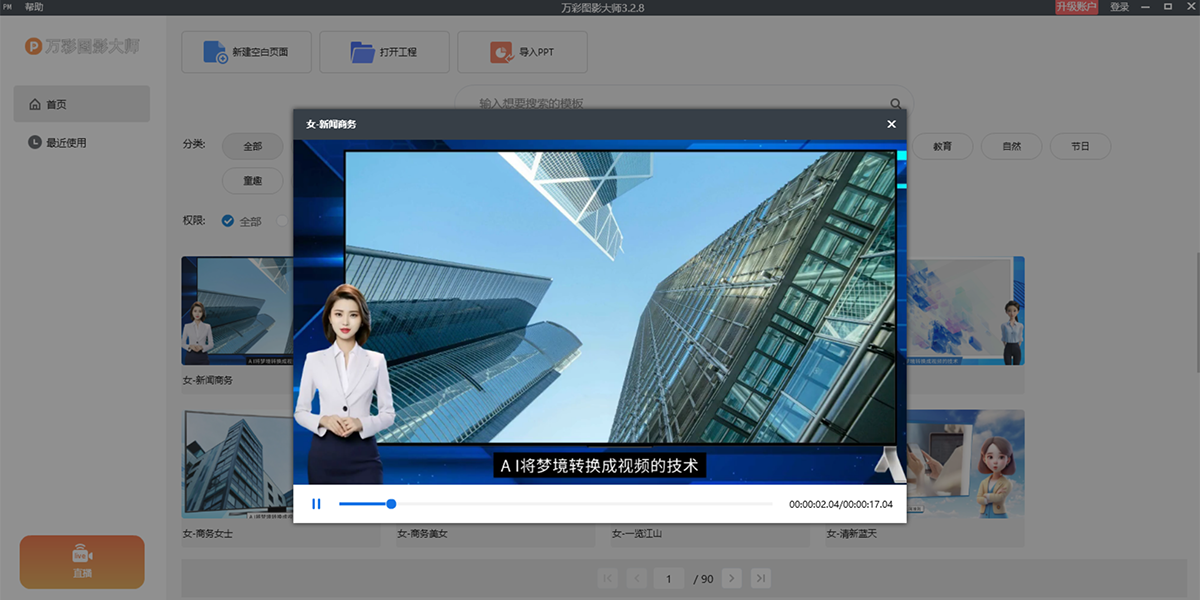Click the 升级账户 upgrade button
This screenshot has height=600, width=1200.
[1076, 7]
